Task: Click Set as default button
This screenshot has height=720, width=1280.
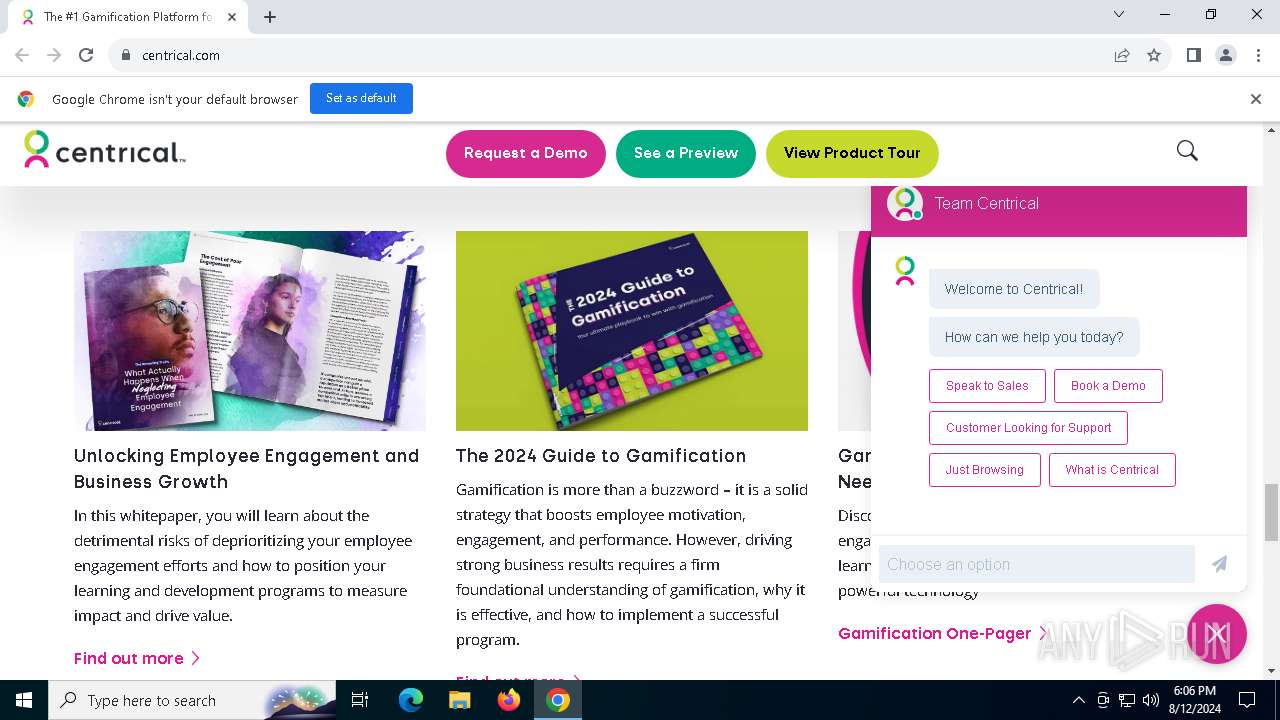Action: tap(361, 98)
